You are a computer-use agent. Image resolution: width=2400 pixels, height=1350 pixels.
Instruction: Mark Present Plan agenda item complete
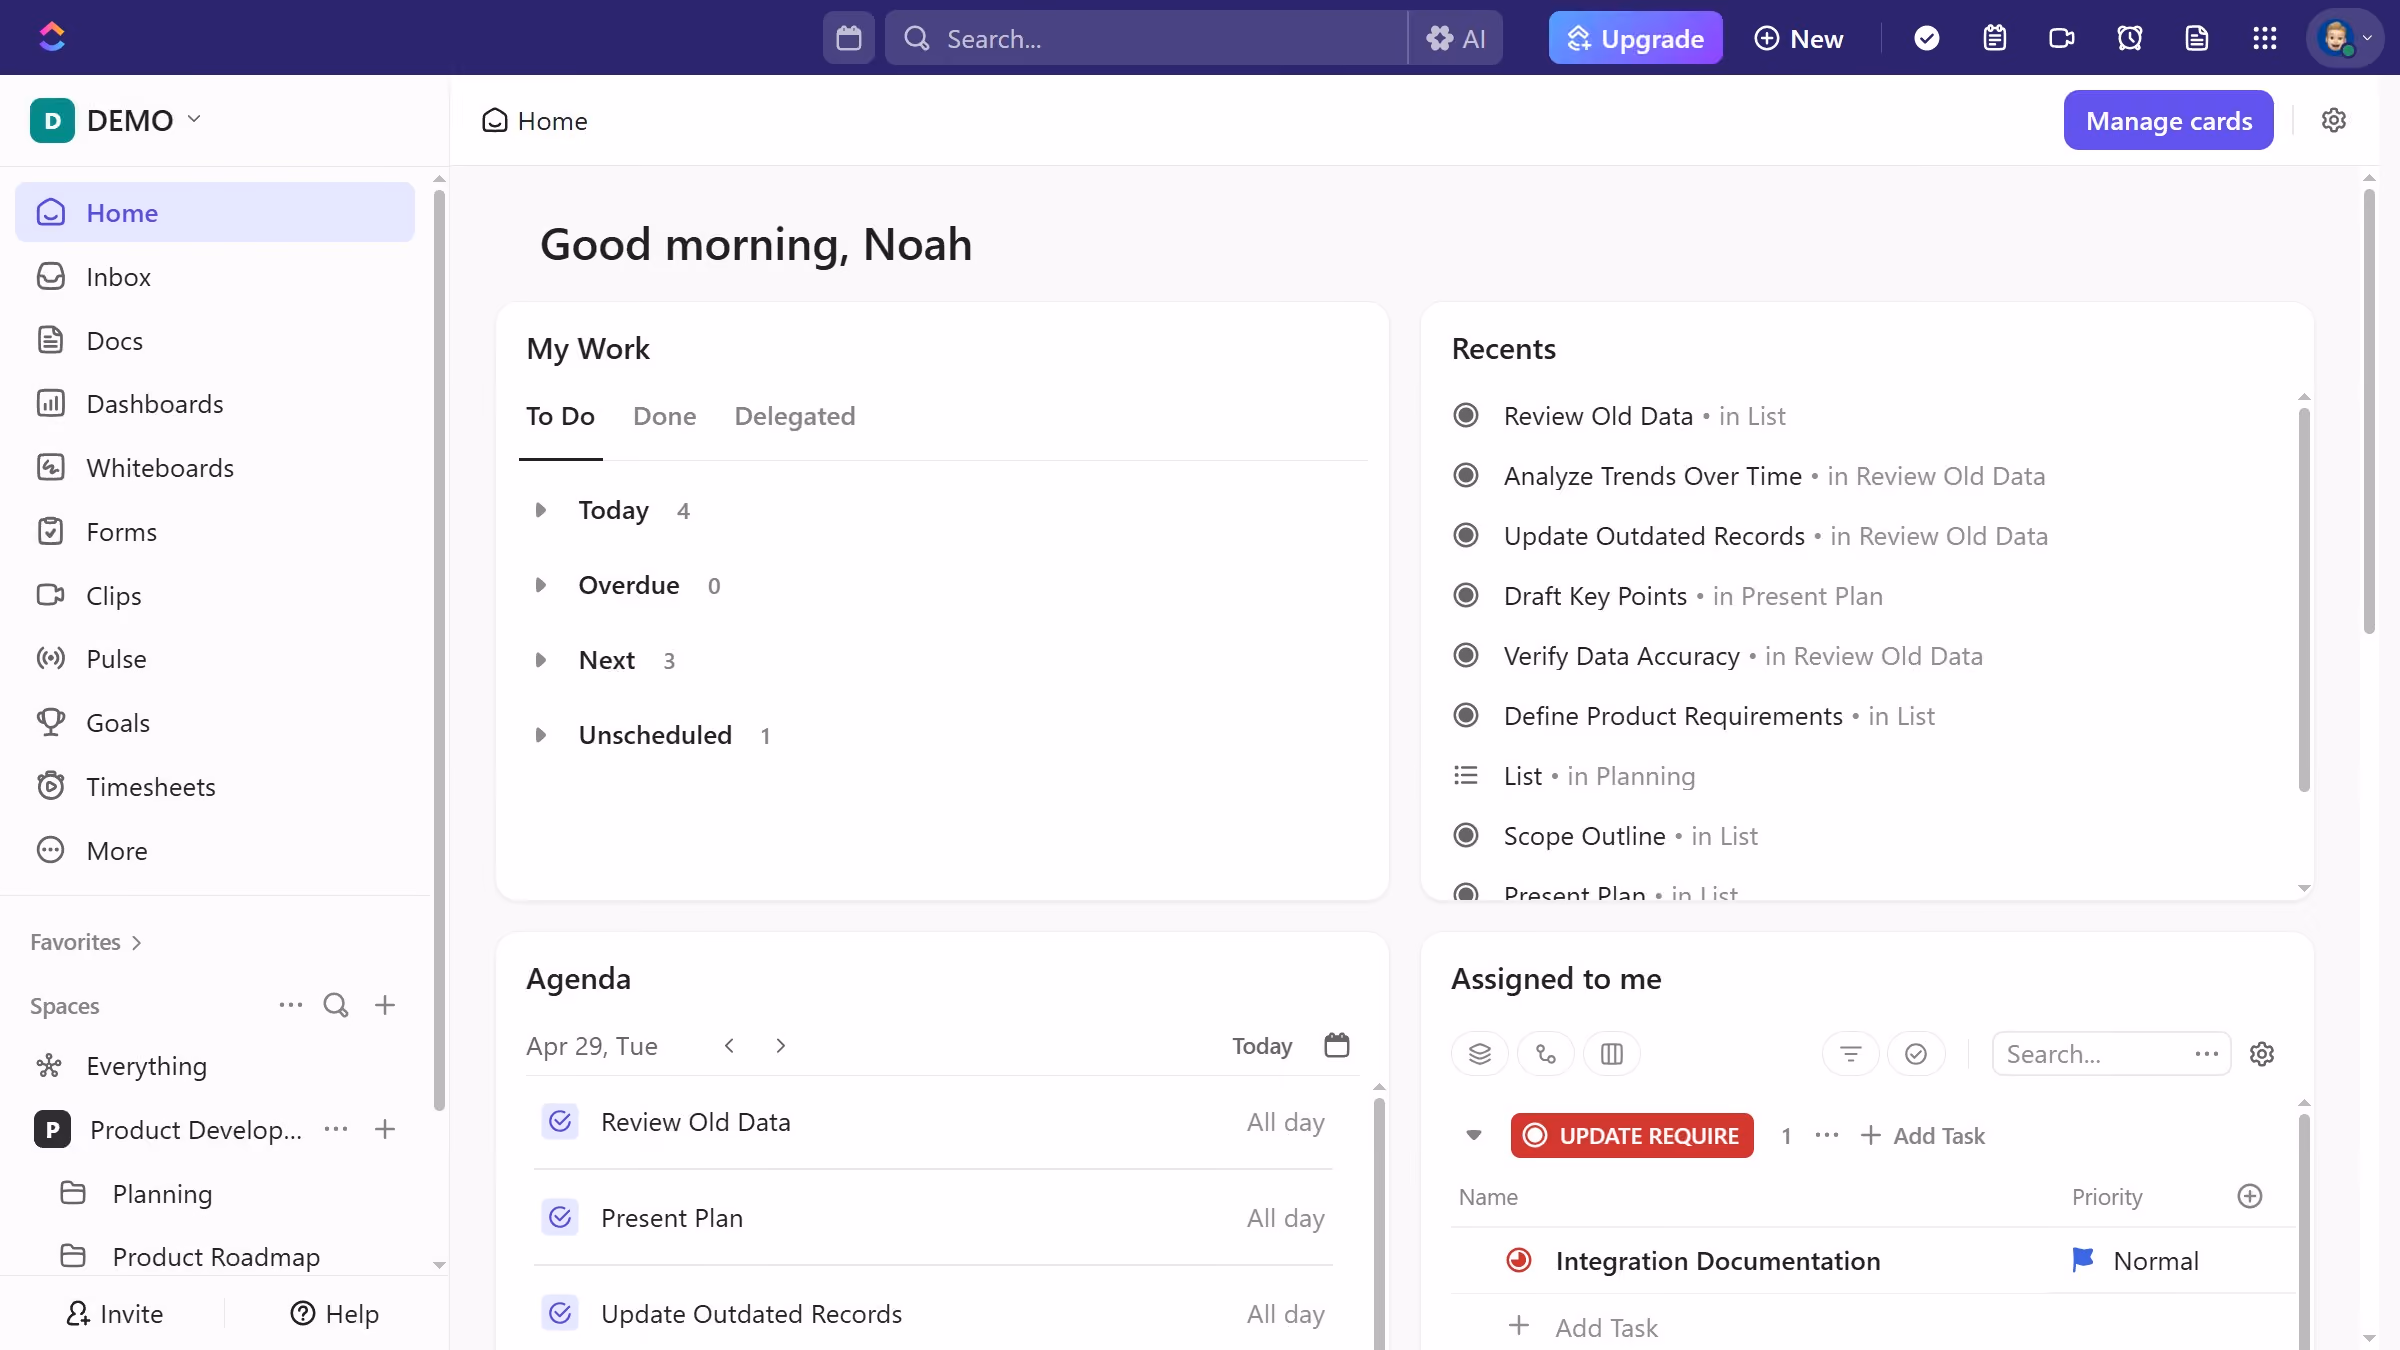click(x=560, y=1217)
